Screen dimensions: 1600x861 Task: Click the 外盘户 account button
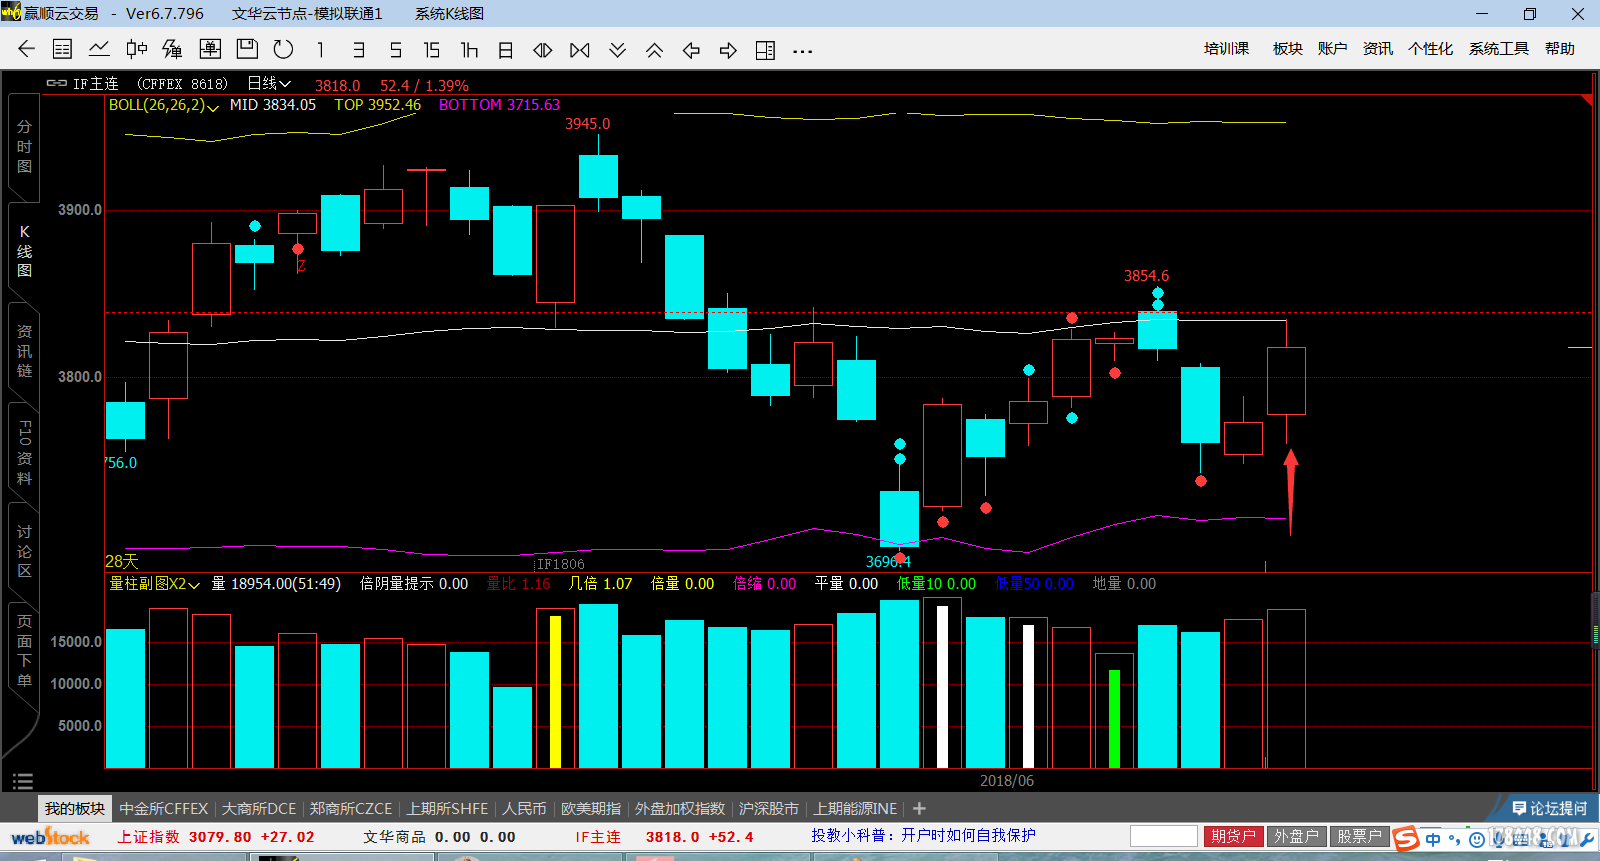click(1296, 836)
